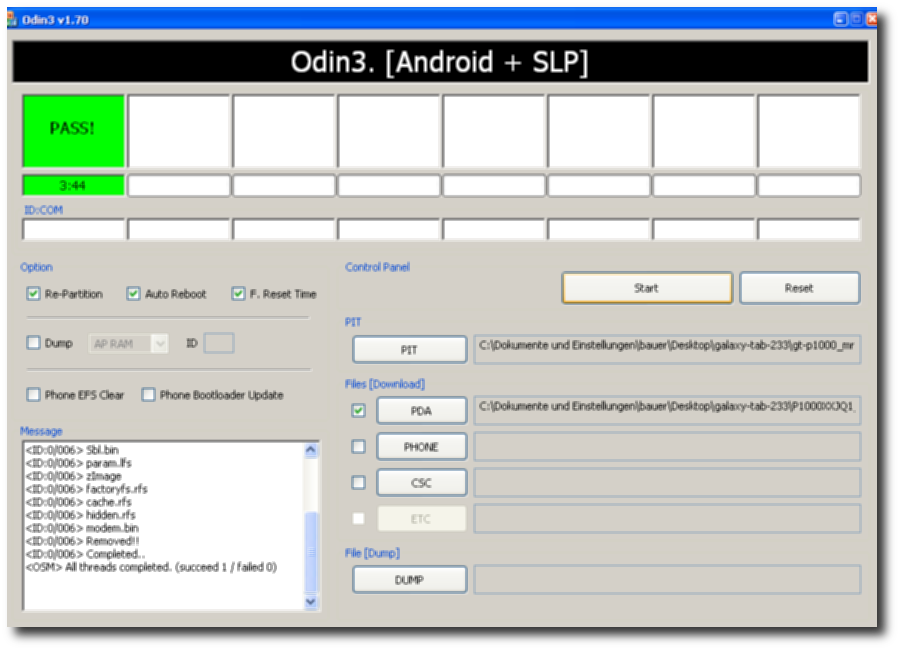Screen dimensions: 900x650
Task: Uncheck the PDA file checkbox
Action: pyautogui.click(x=359, y=411)
